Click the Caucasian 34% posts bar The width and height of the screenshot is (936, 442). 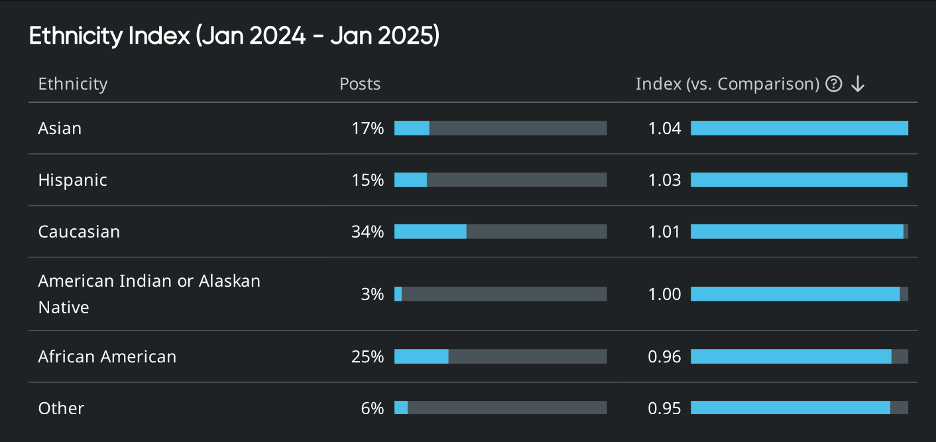pos(500,232)
